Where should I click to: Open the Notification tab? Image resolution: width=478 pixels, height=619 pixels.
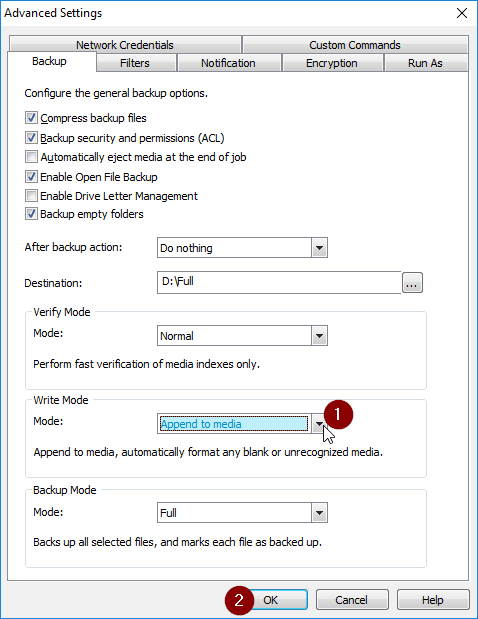pyautogui.click(x=229, y=63)
